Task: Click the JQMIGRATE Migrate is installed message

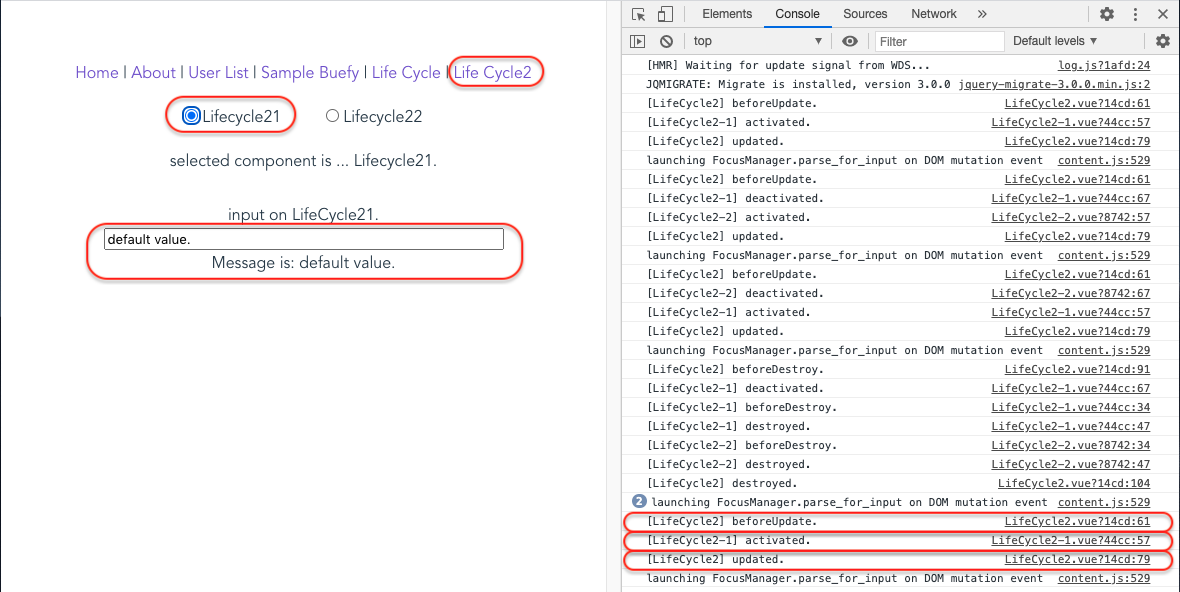Action: pos(798,84)
